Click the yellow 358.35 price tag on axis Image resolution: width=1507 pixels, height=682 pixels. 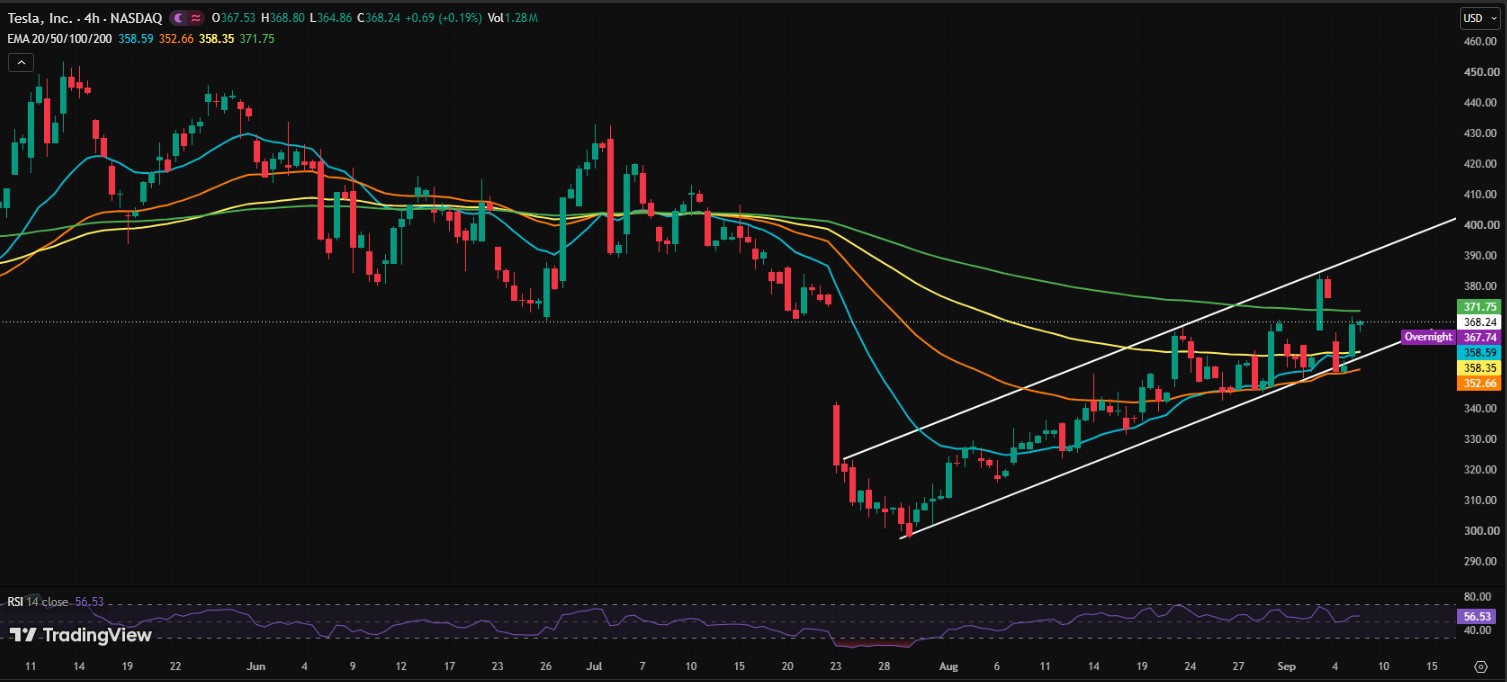point(1480,368)
